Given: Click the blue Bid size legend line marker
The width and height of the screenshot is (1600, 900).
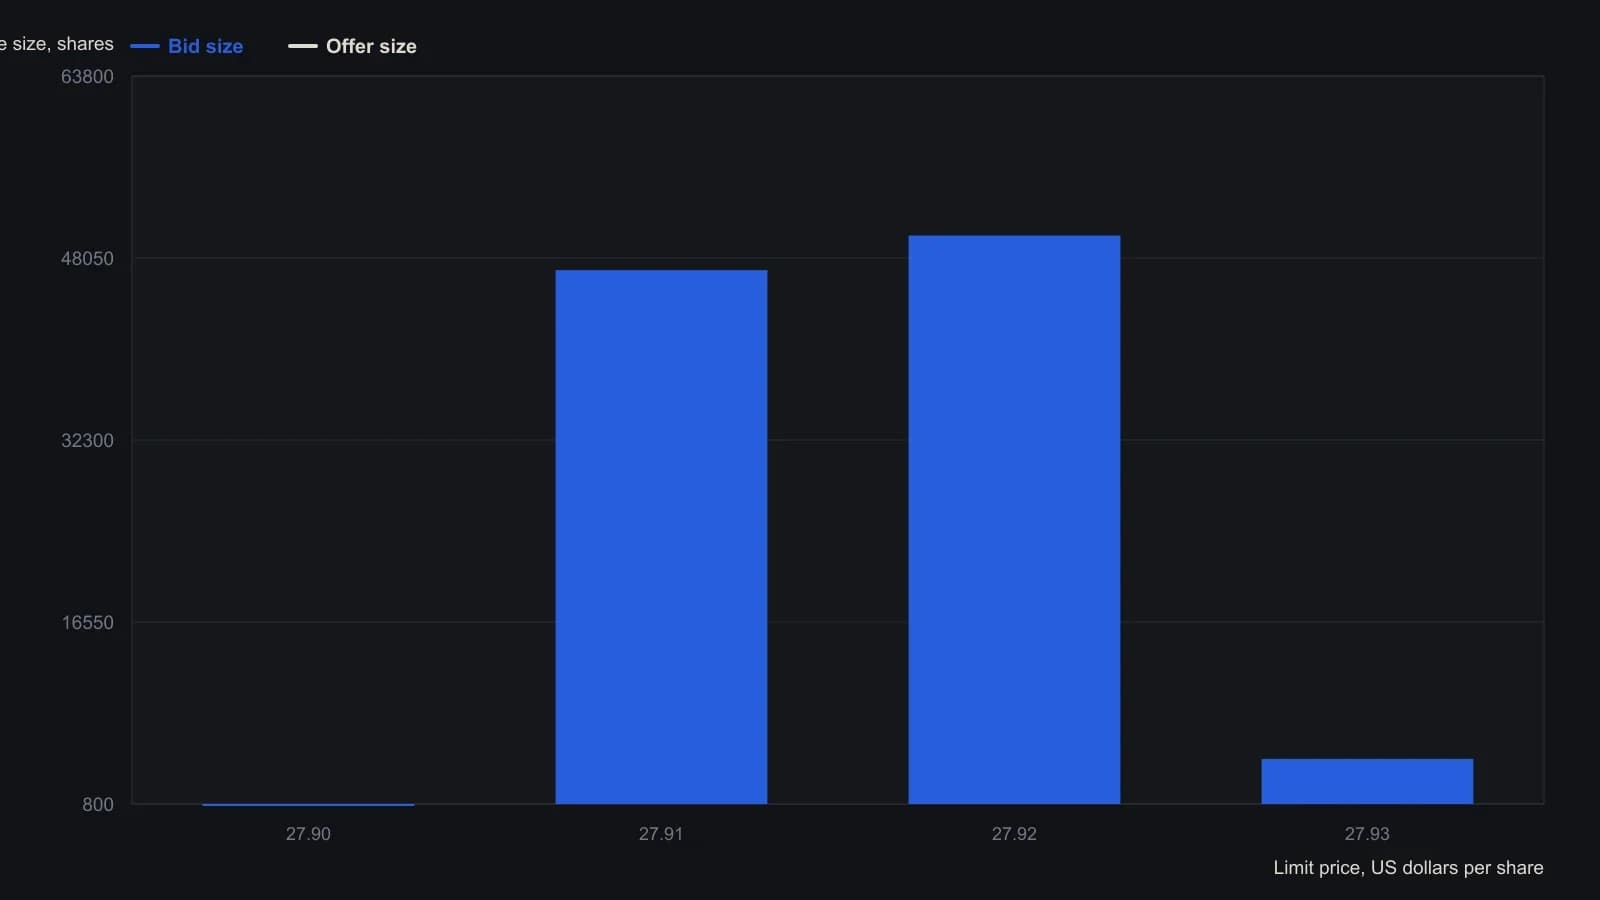Looking at the screenshot, I should 145,46.
